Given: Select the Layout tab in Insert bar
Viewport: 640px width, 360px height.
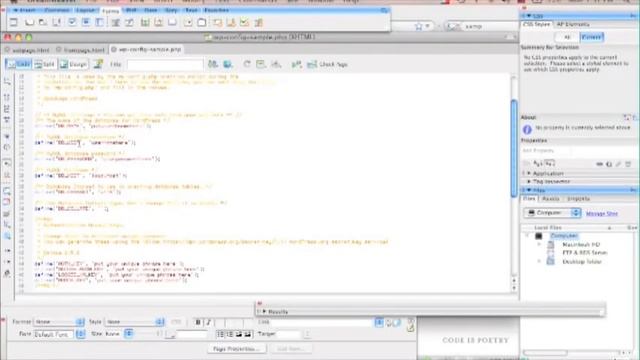Looking at the screenshot, I should point(86,10).
